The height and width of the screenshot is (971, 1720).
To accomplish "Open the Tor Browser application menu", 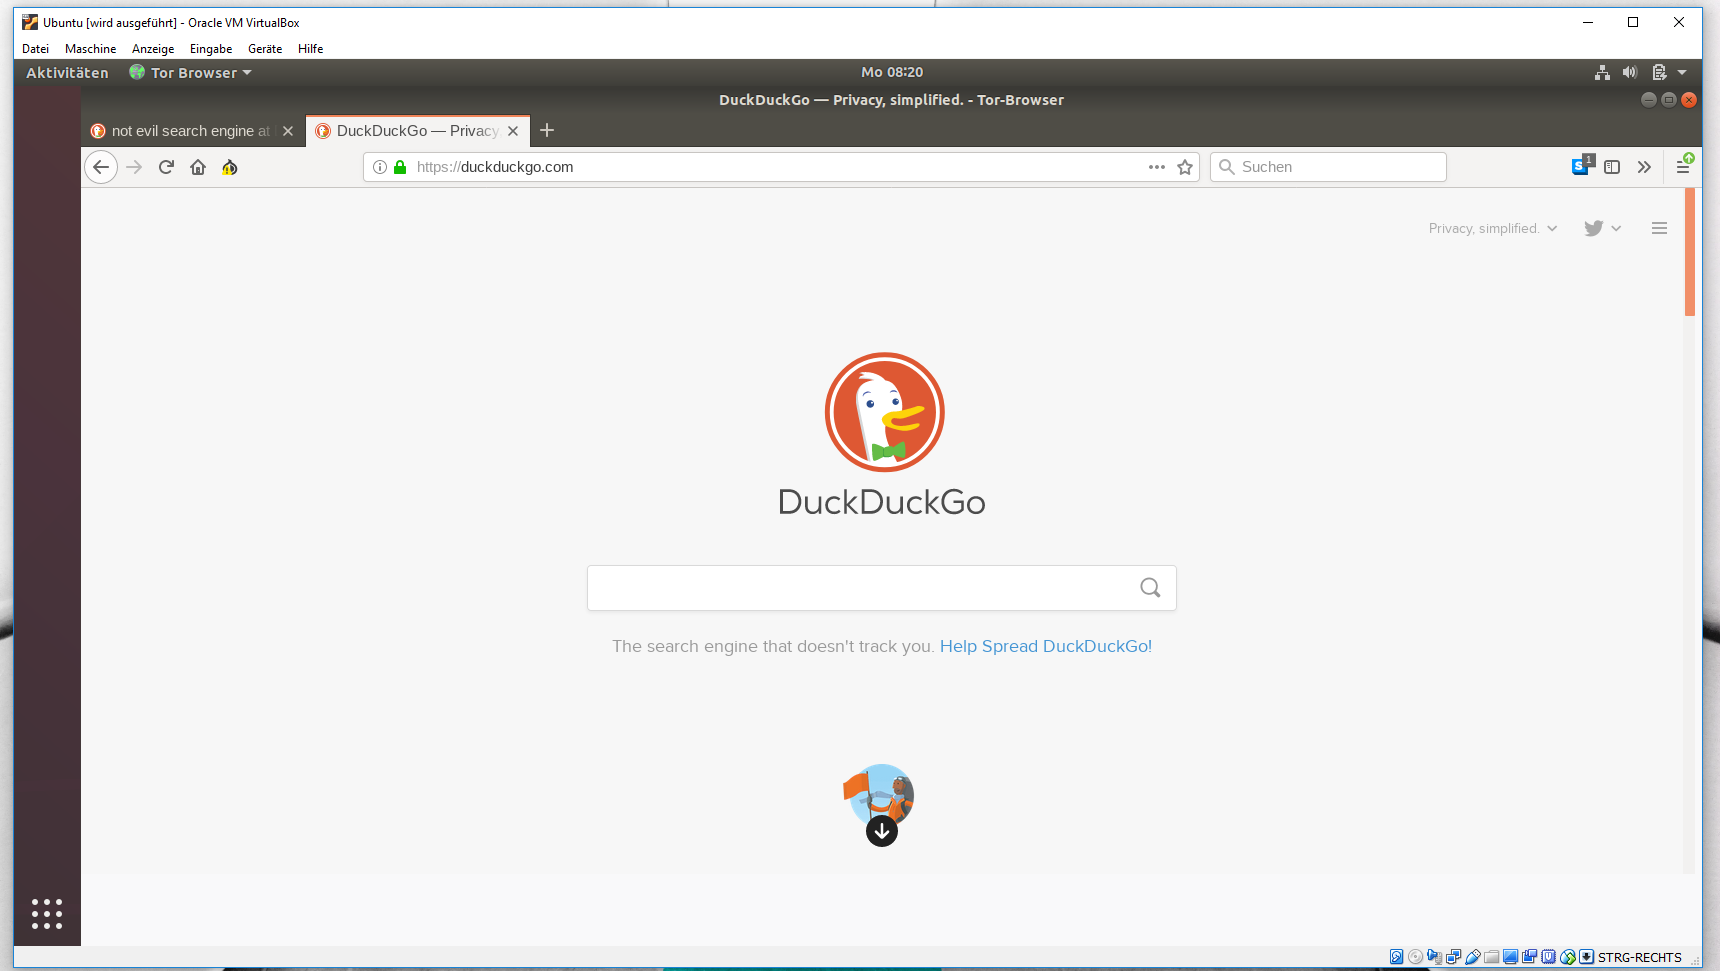I will coord(191,73).
